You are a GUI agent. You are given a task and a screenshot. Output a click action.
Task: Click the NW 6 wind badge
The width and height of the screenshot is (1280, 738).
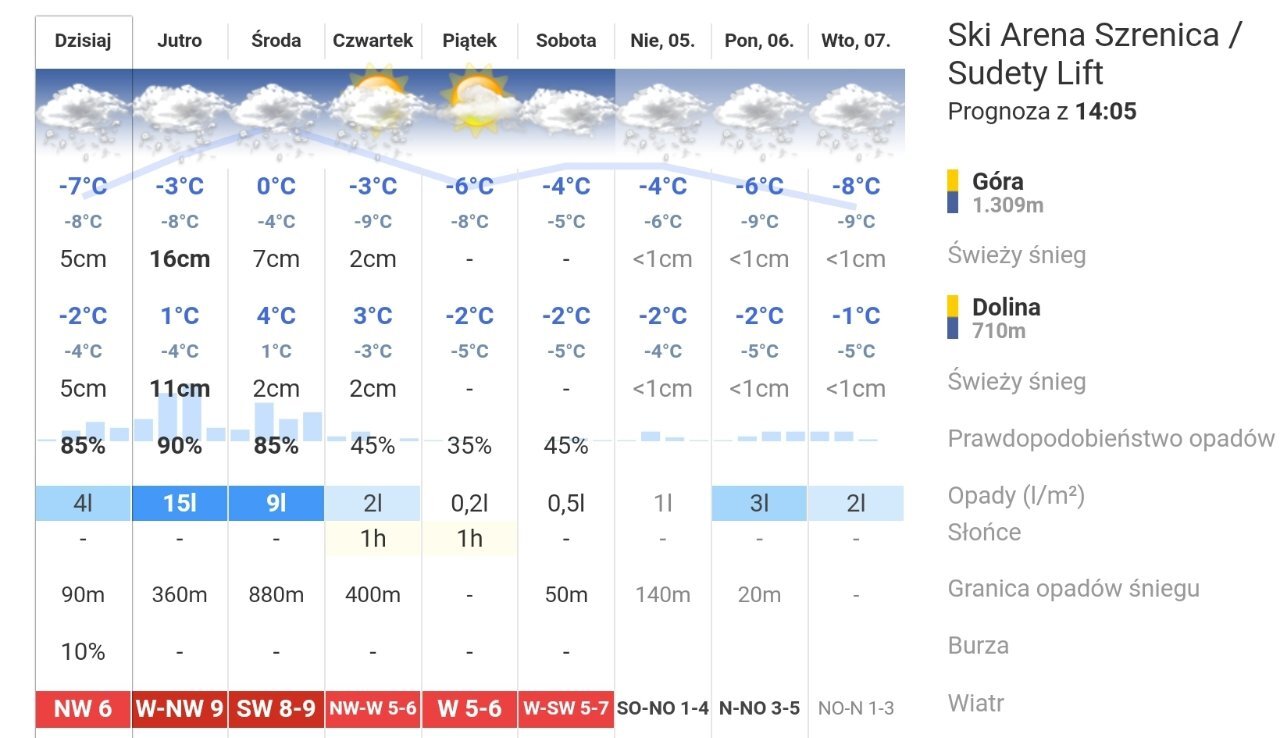[x=83, y=709]
